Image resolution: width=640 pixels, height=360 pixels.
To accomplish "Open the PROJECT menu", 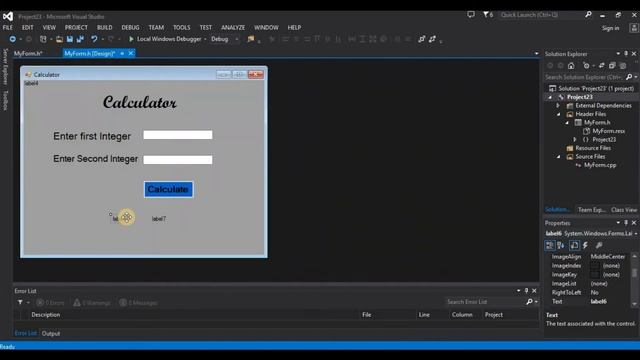I will [x=76, y=27].
